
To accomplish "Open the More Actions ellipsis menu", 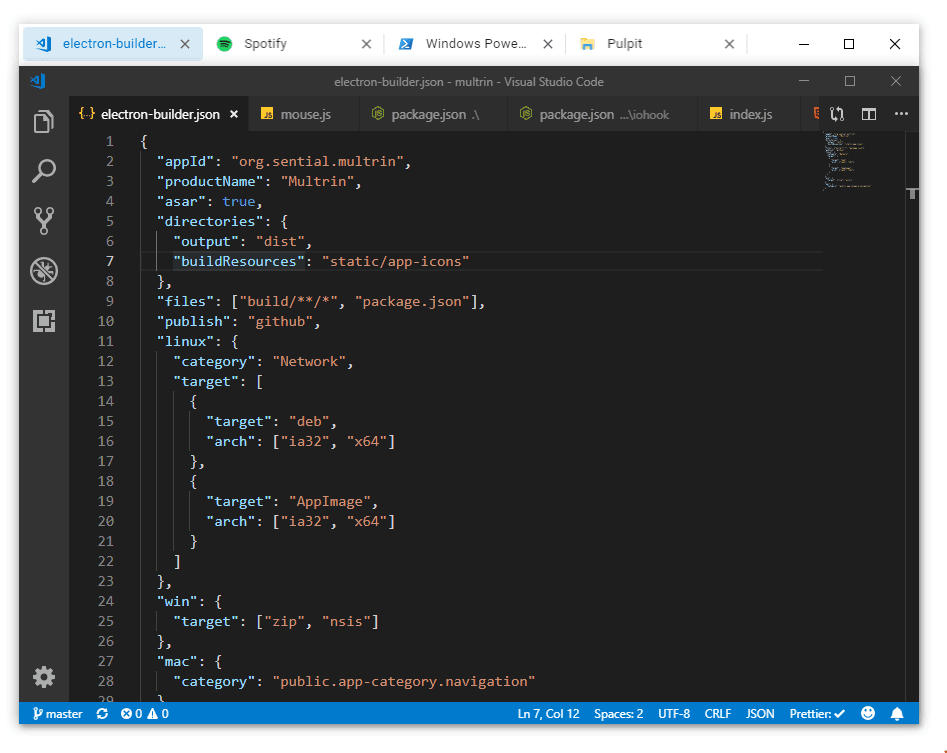I will click(901, 114).
